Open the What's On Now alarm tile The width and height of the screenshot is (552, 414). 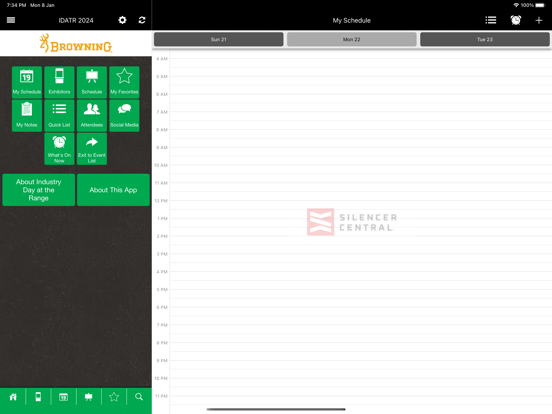[59, 149]
